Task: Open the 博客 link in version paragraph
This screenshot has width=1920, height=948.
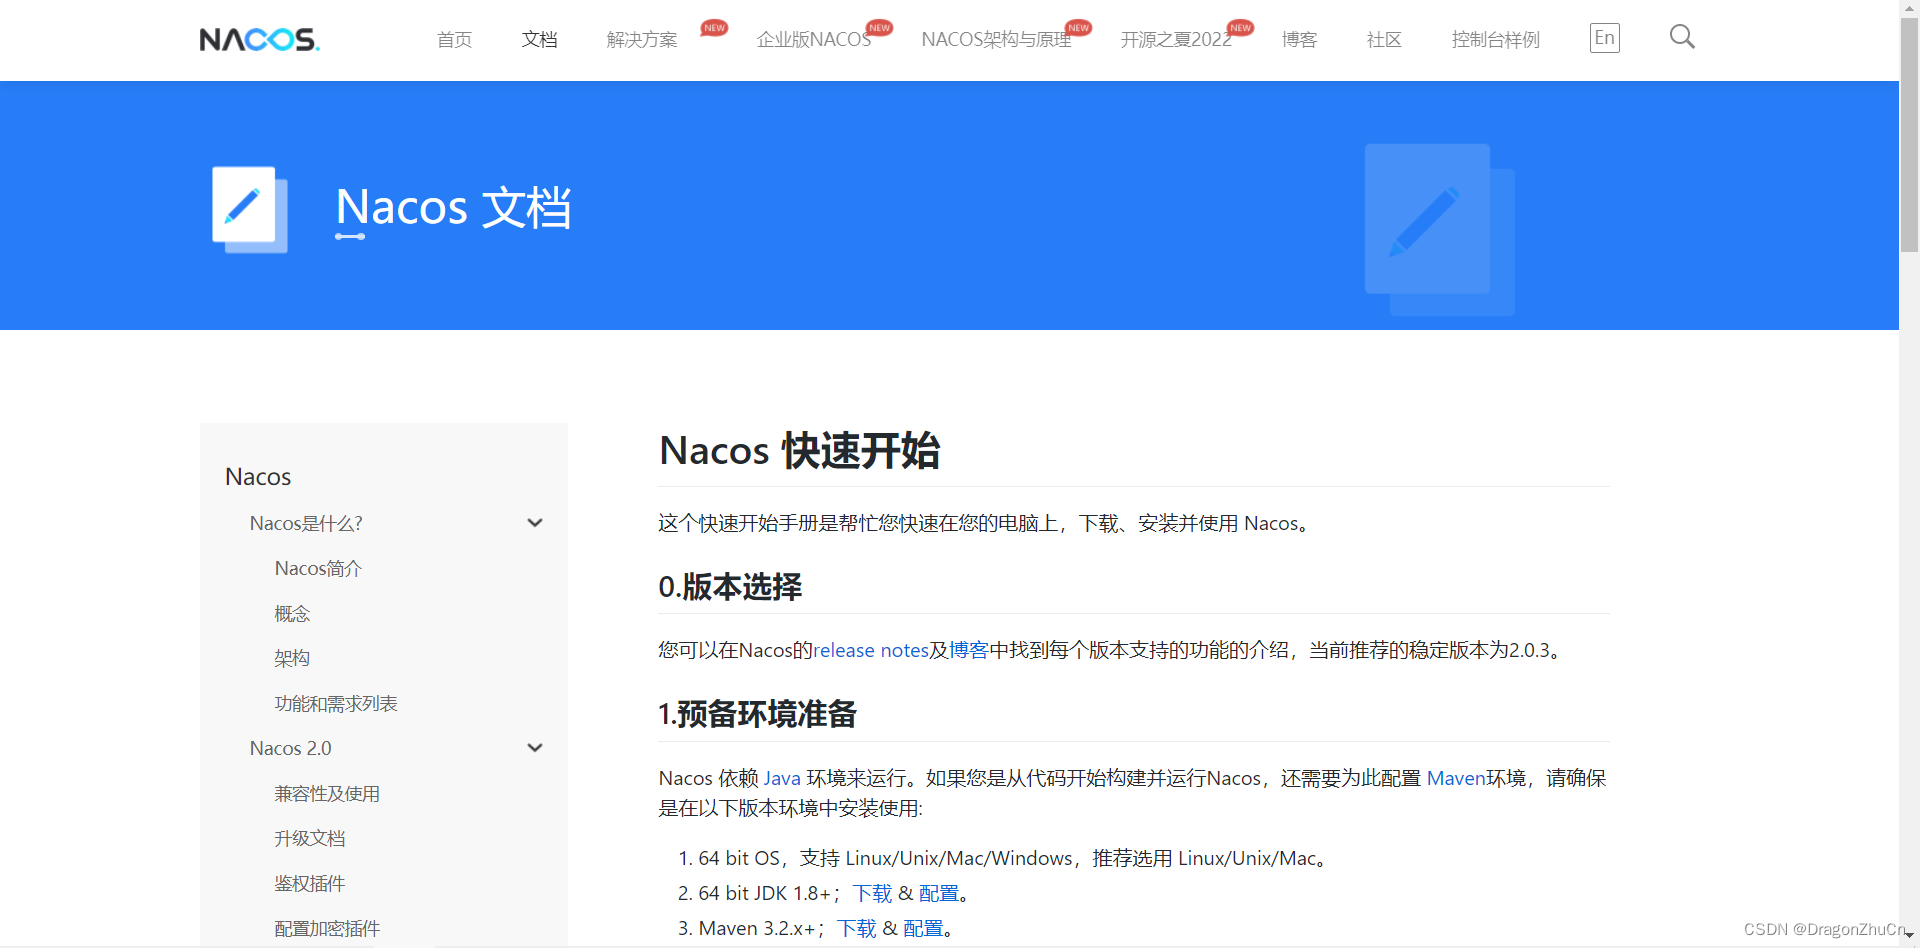Action: click(x=968, y=650)
